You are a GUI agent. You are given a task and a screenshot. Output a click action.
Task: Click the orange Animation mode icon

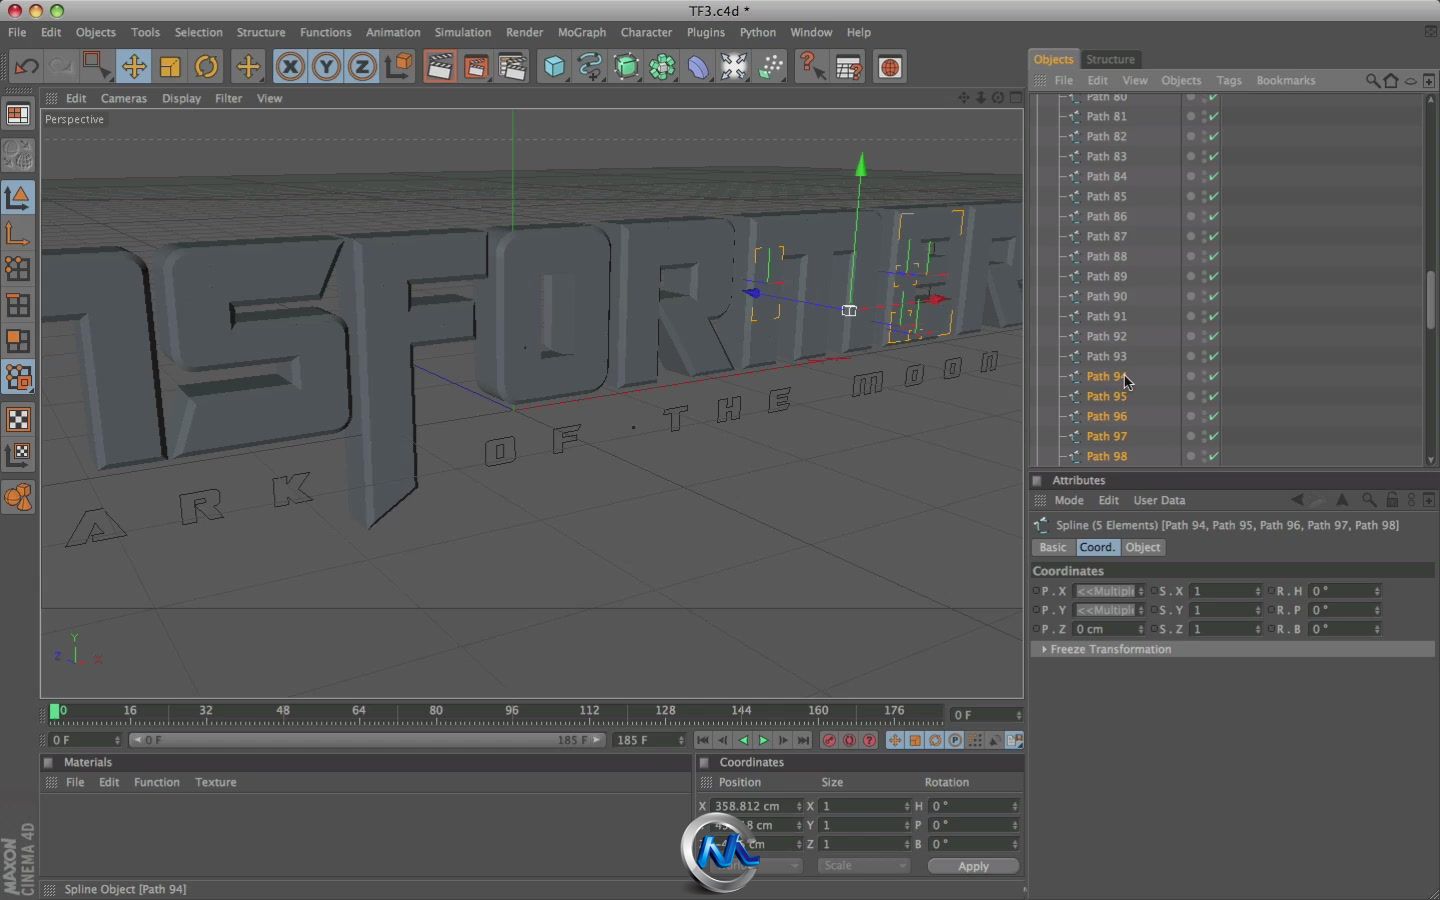(18, 497)
